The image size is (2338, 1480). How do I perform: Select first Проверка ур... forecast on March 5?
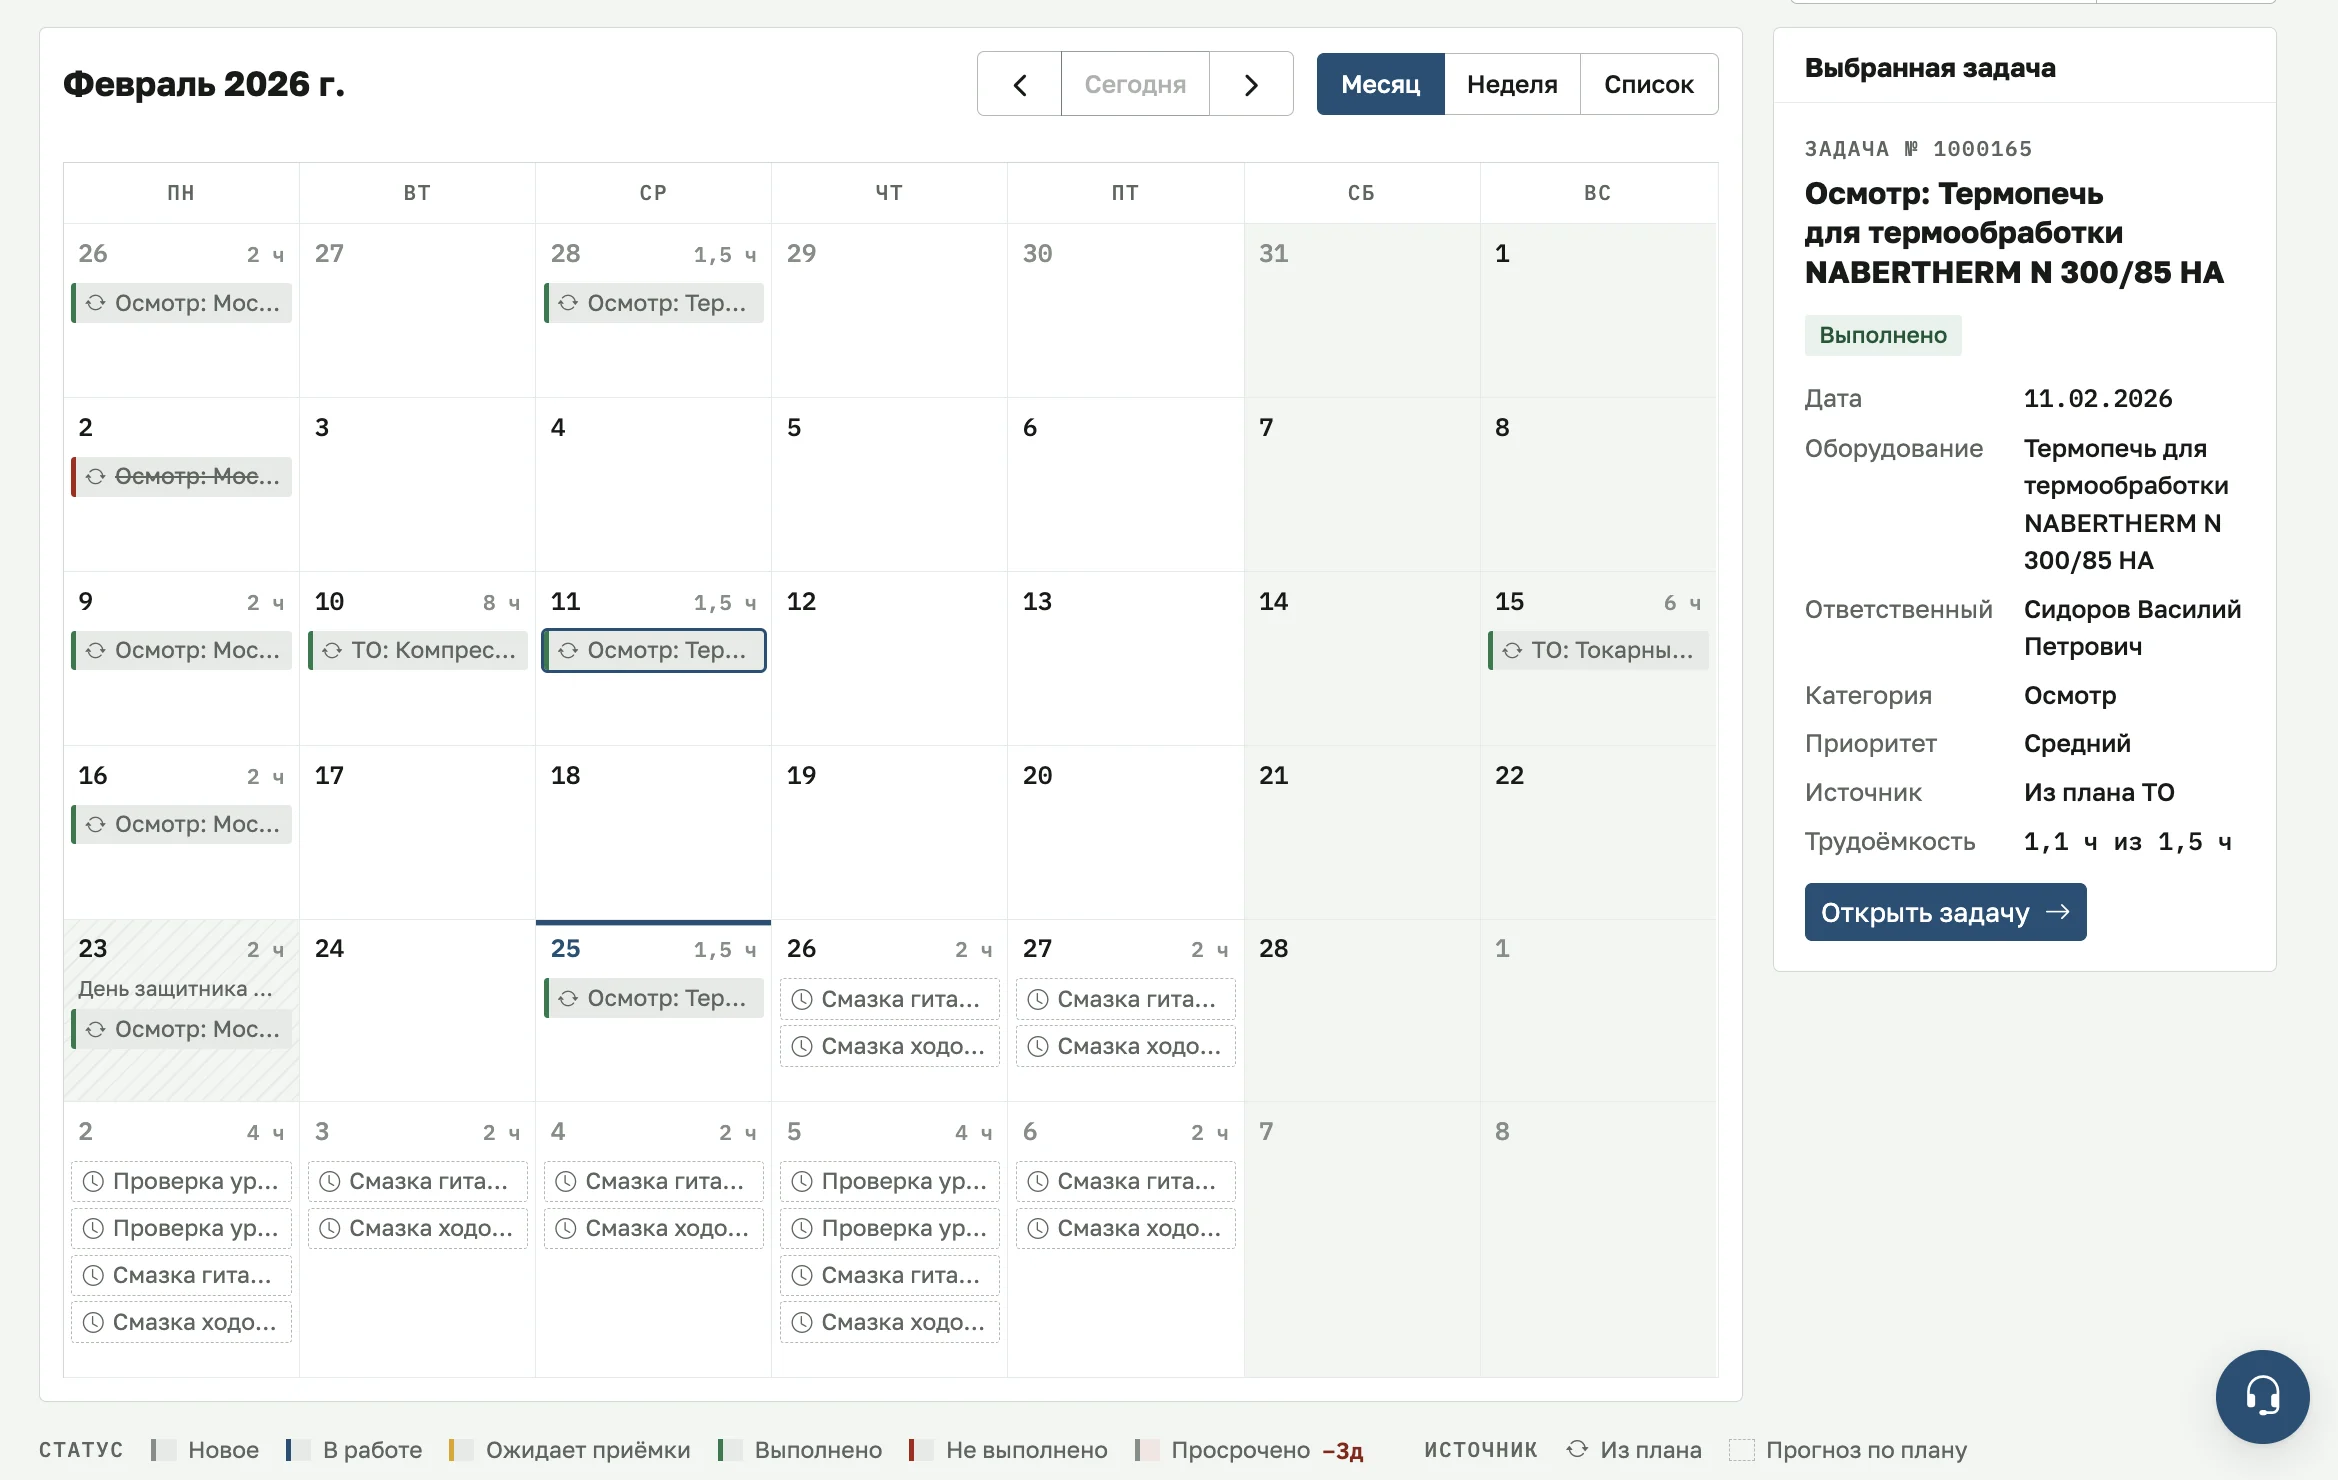[x=890, y=1181]
